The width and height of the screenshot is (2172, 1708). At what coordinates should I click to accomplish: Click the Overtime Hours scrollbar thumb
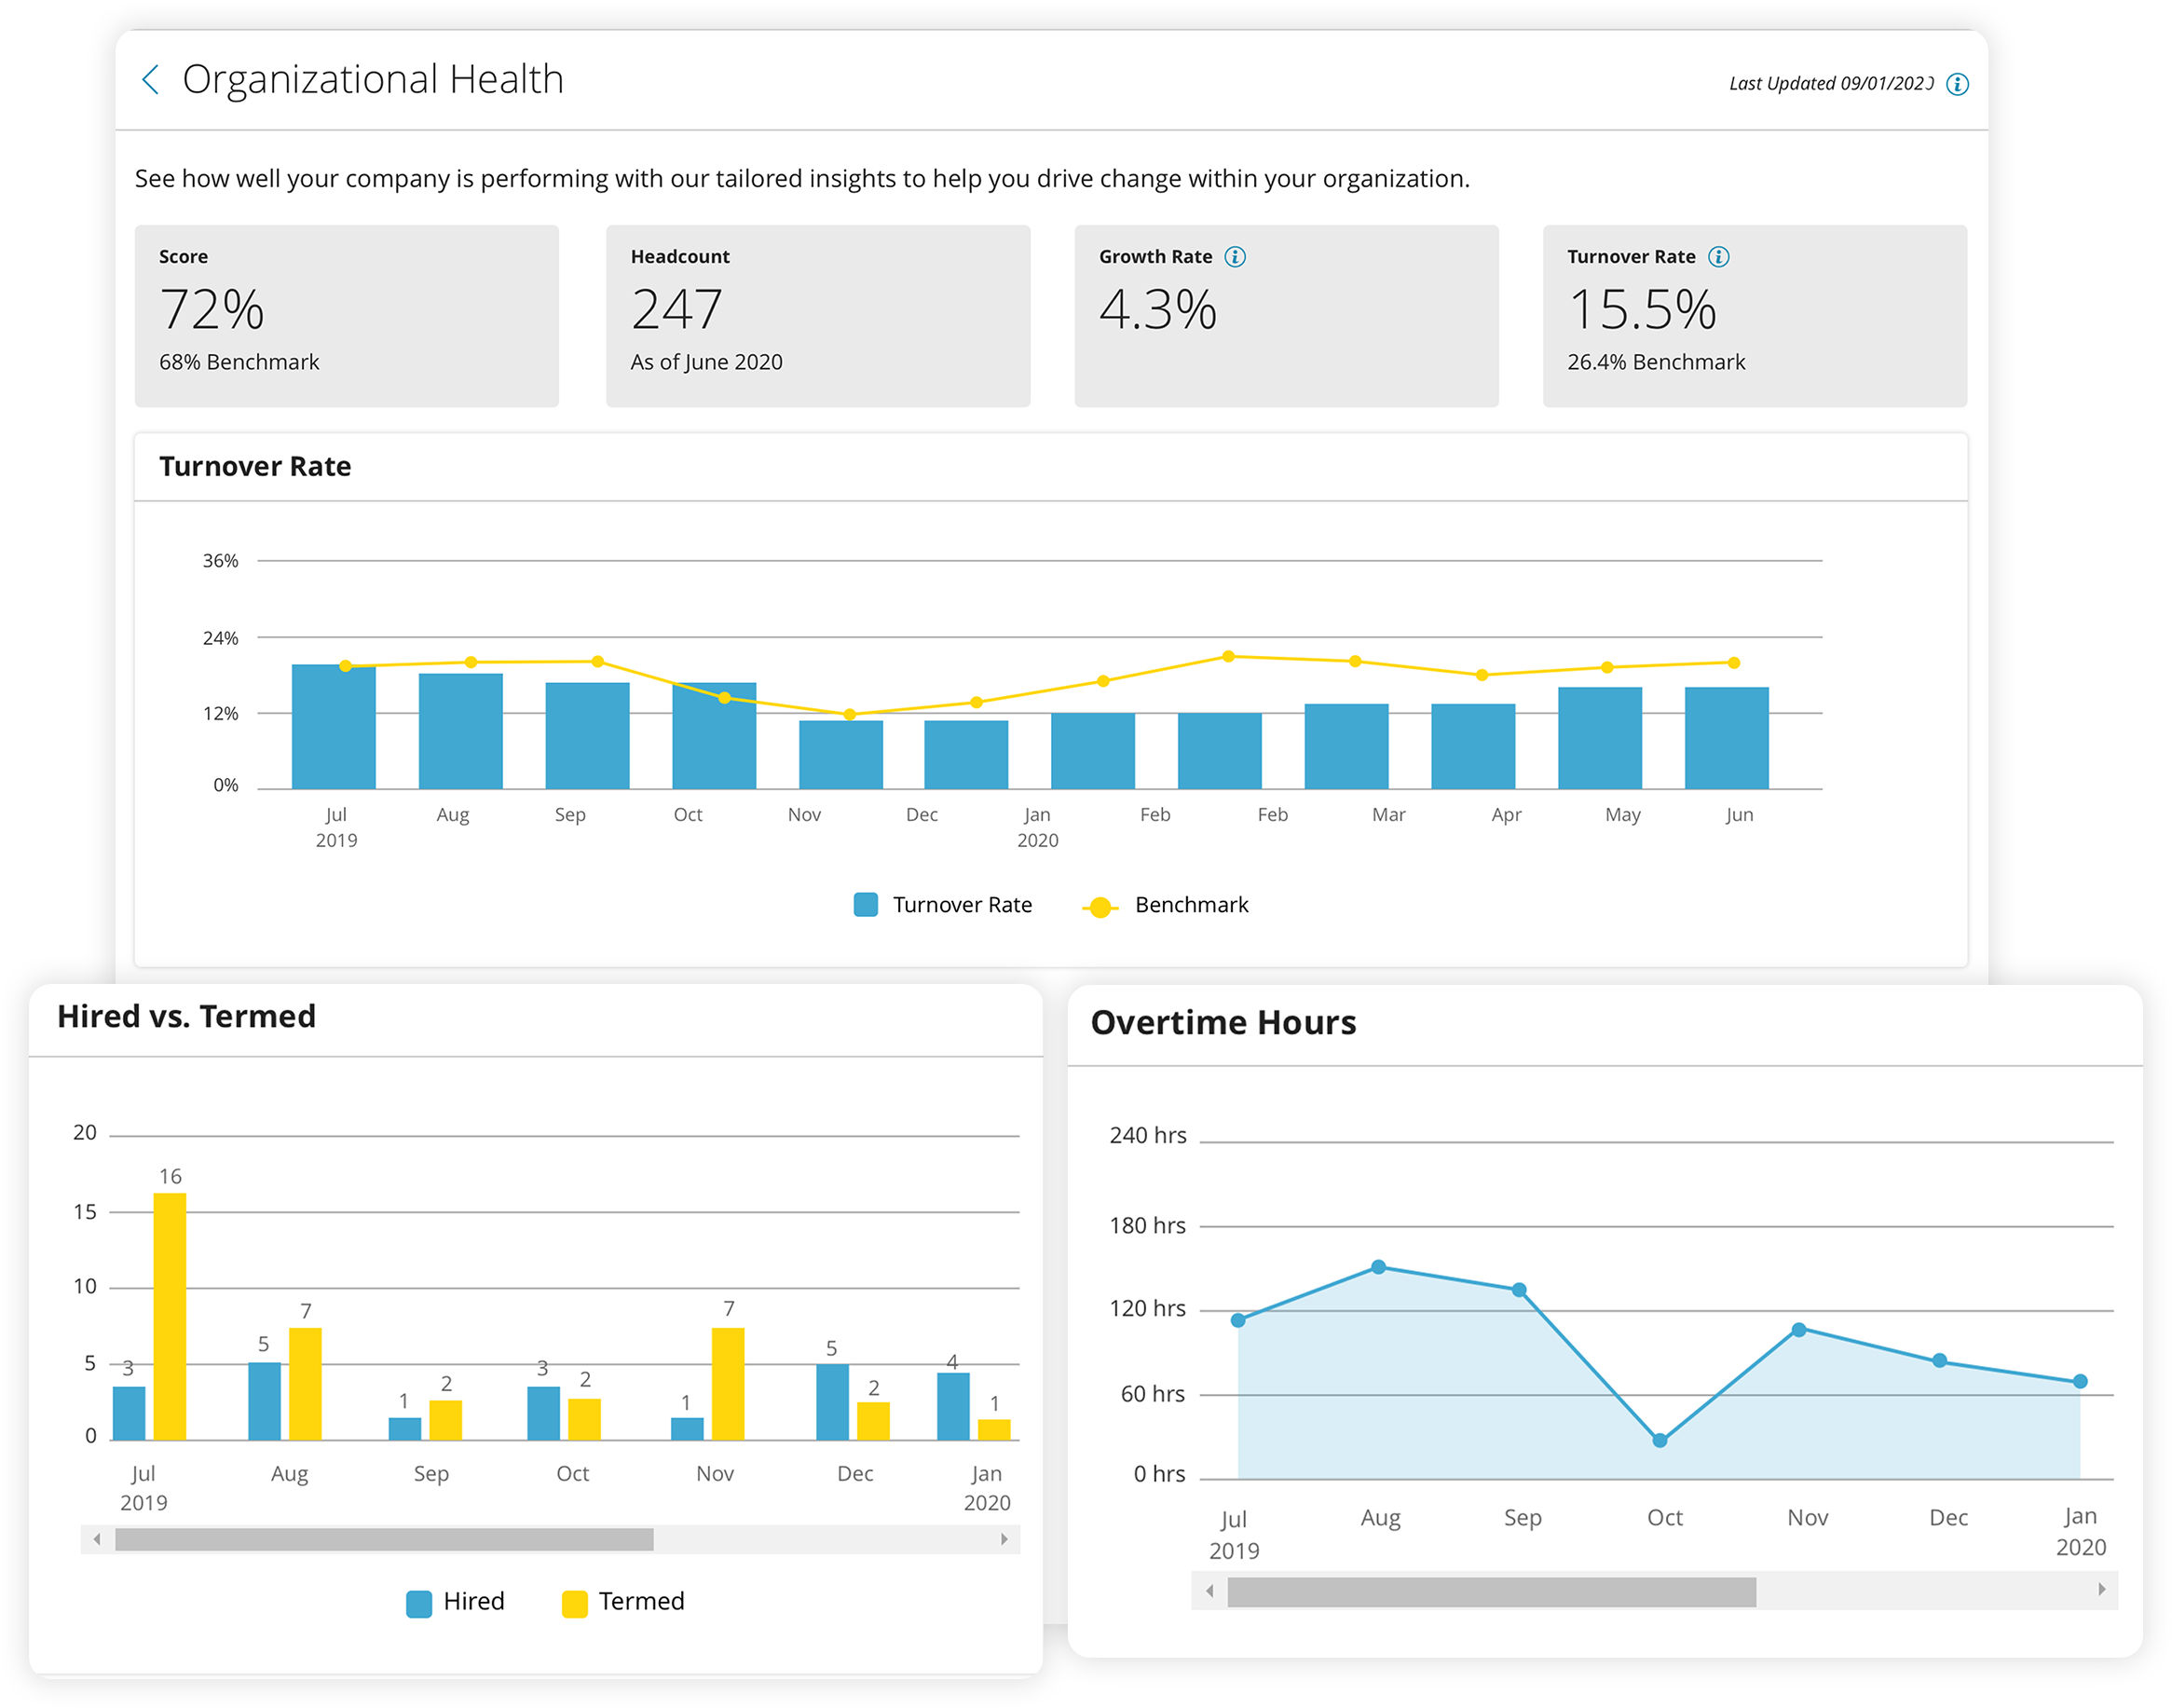(x=1491, y=1591)
